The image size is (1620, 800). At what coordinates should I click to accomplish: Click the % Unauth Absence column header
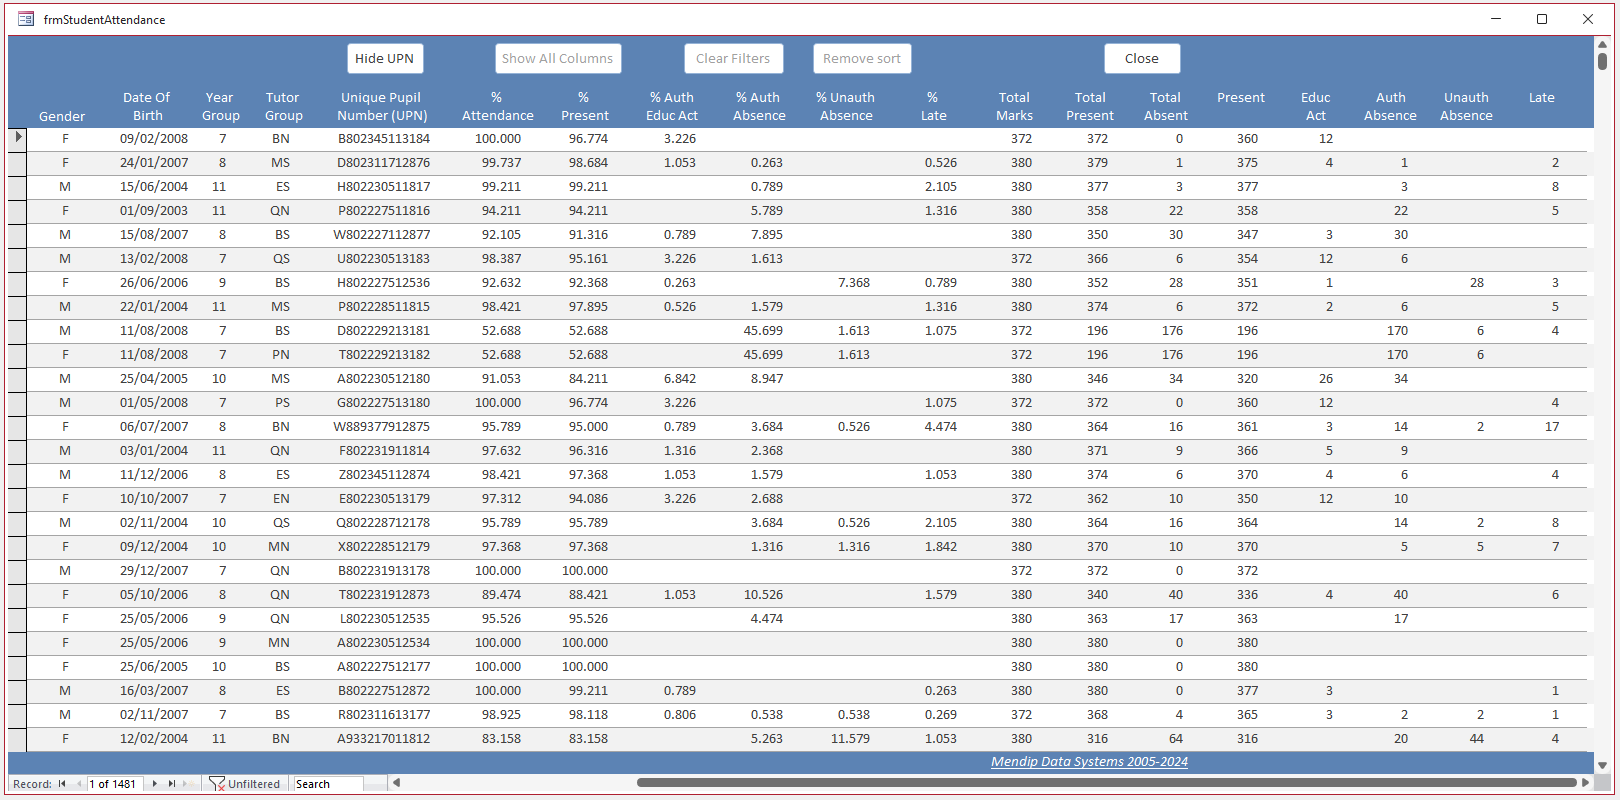[x=846, y=106]
